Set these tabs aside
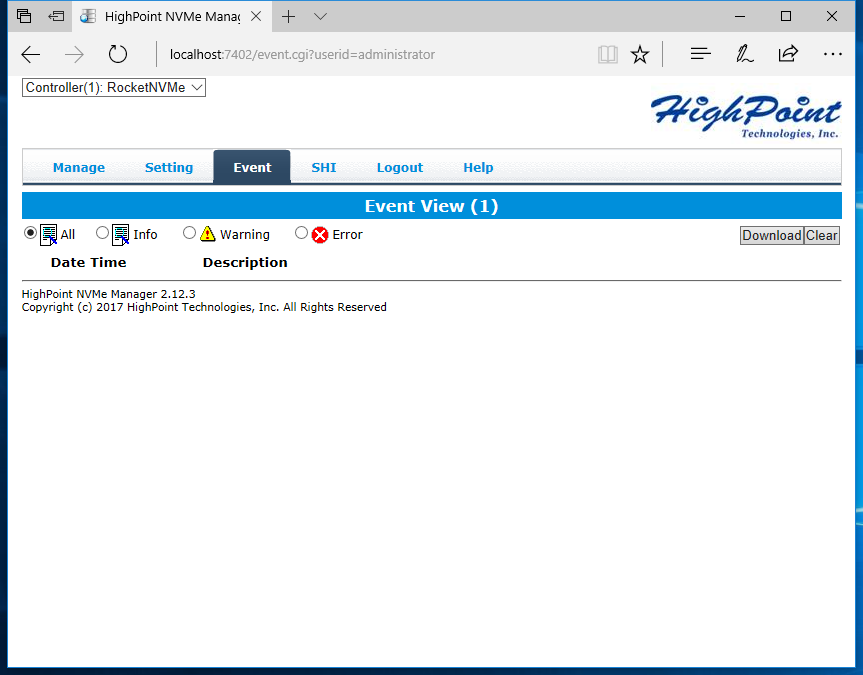863x675 pixels. click(x=56, y=16)
